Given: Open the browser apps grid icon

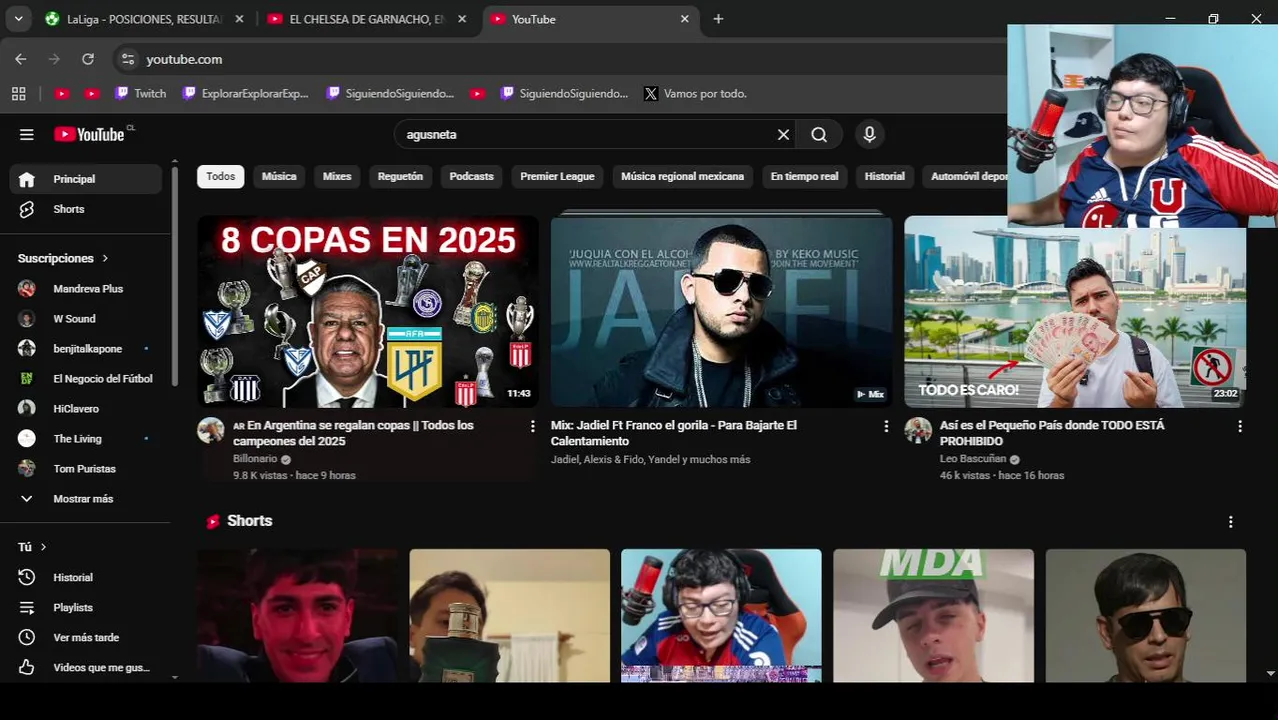Looking at the screenshot, I should pos(18,93).
